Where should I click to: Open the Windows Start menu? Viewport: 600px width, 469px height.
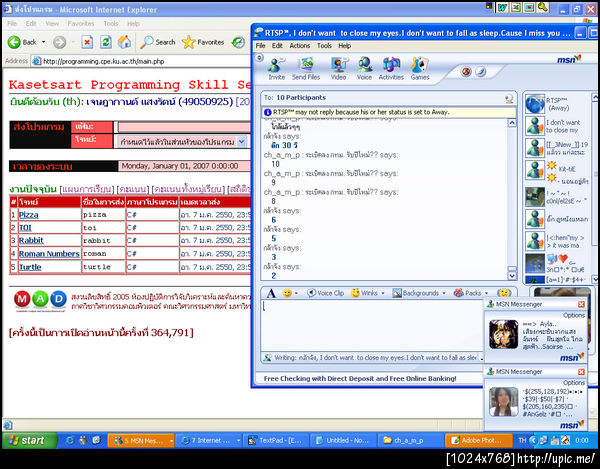[x=29, y=440]
